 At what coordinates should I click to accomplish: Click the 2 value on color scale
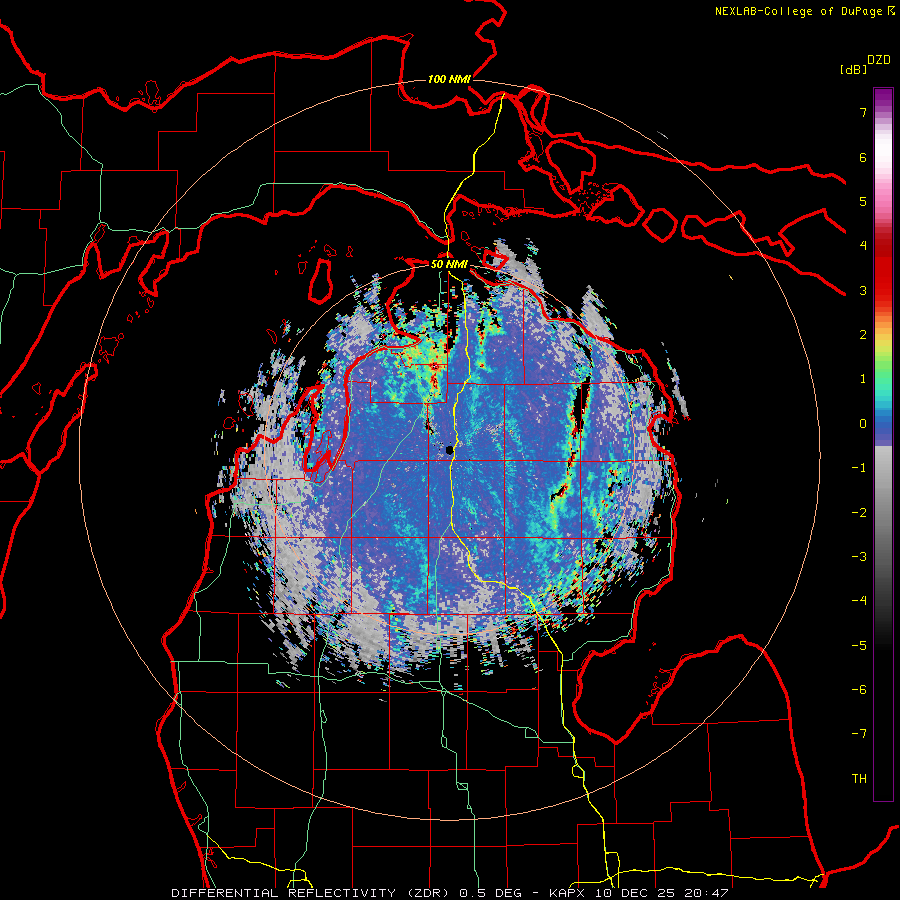pyautogui.click(x=863, y=335)
